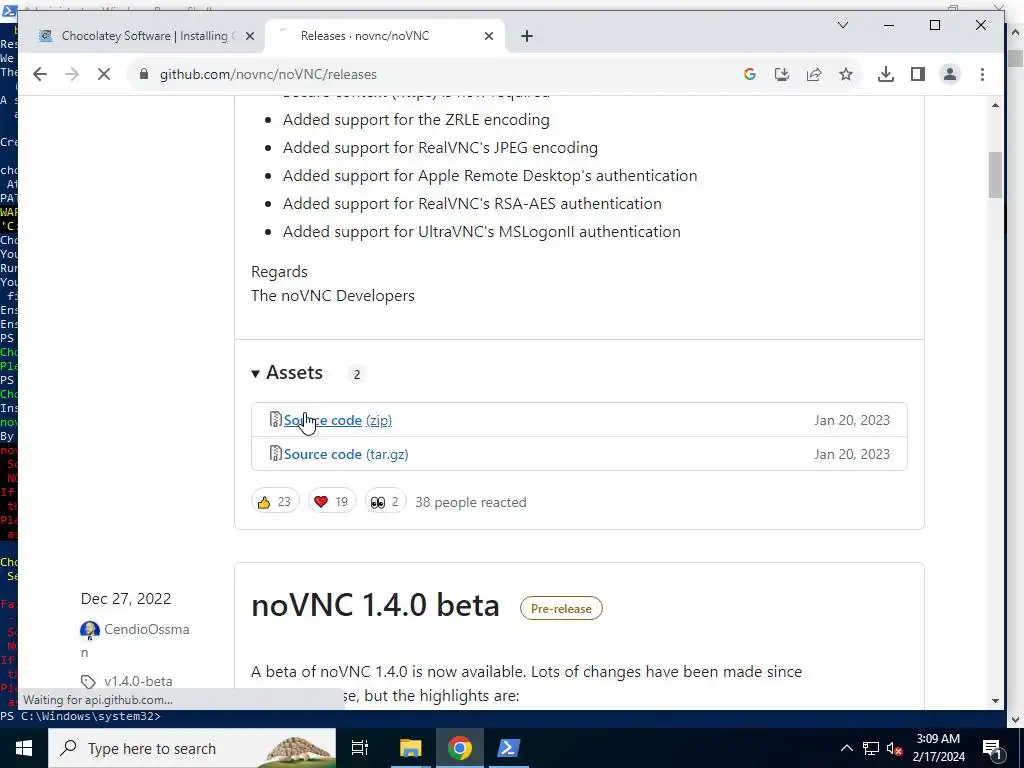Image resolution: width=1024 pixels, height=768 pixels.
Task: Open CendioOssman avatar picture
Action: (x=89, y=630)
